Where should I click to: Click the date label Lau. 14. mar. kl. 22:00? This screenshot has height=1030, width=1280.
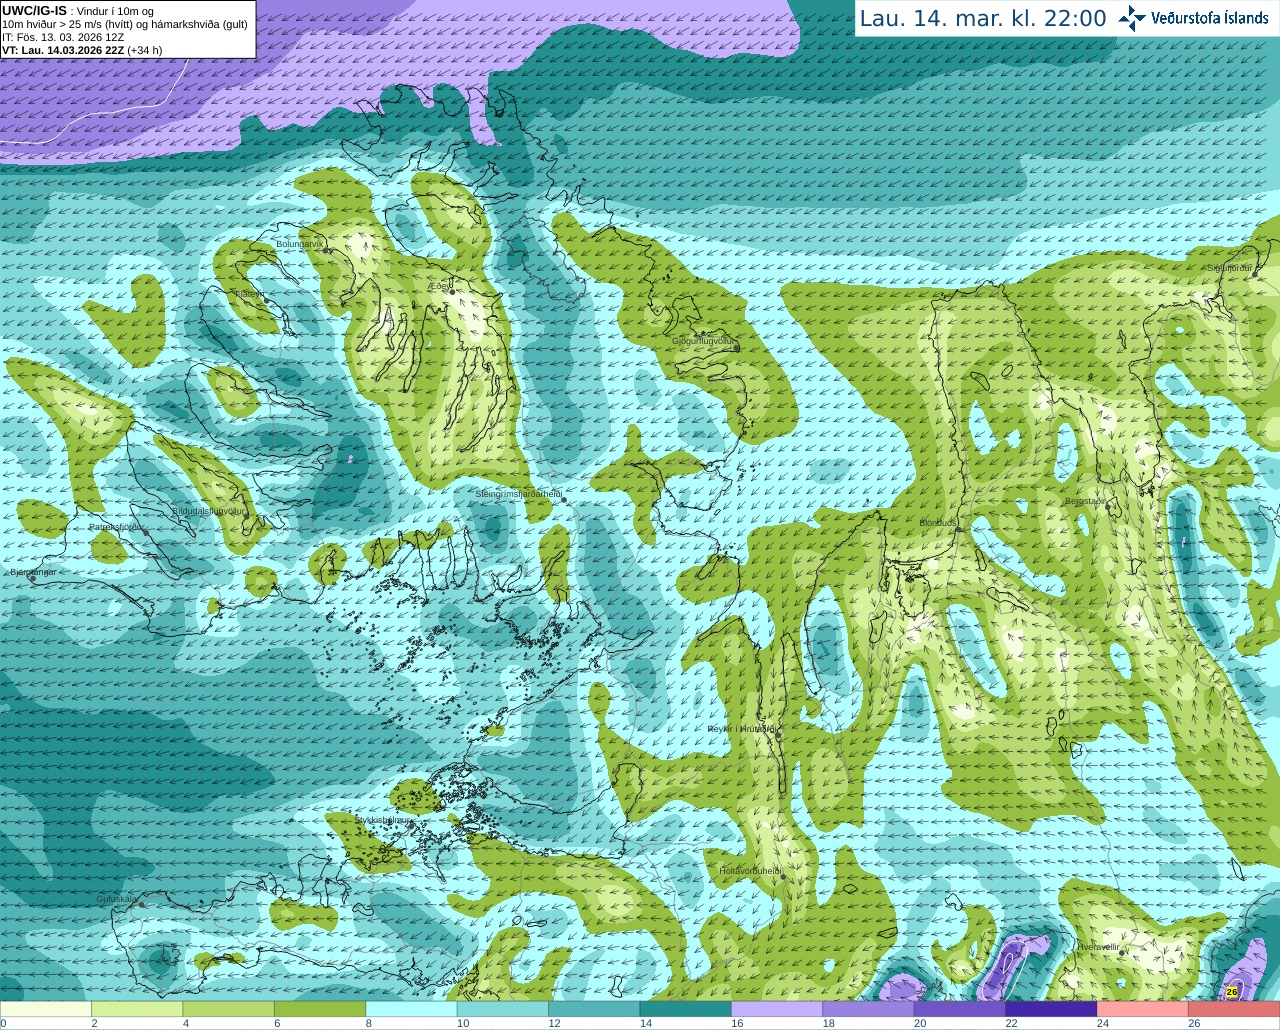[983, 18]
